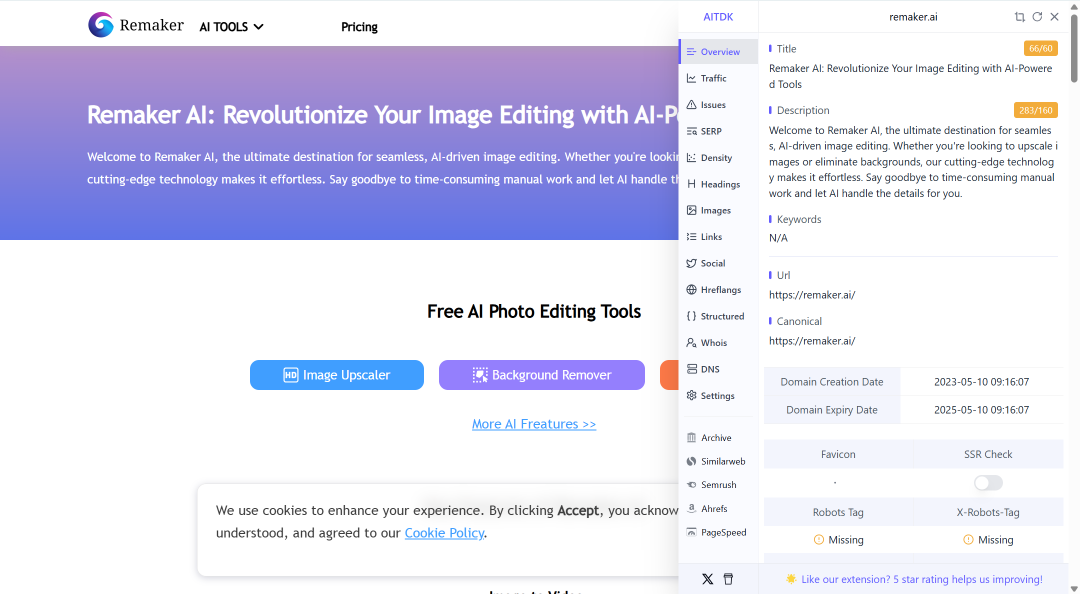Click the Image Upscaler button

(337, 375)
